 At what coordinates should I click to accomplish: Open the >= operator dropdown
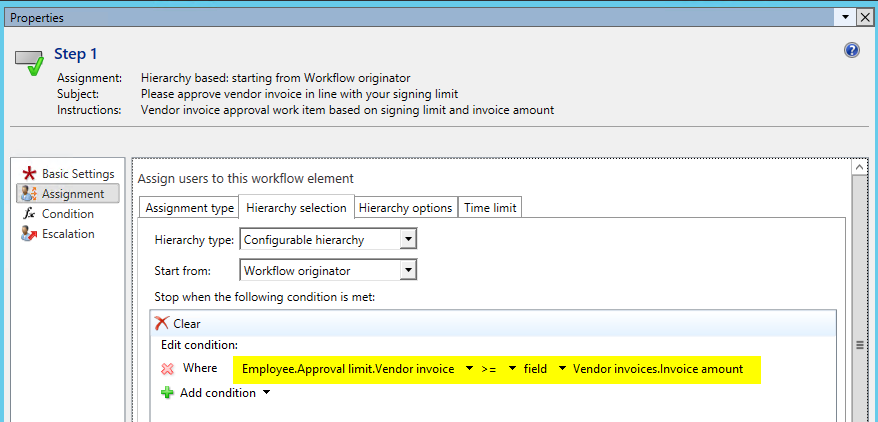coord(512,369)
